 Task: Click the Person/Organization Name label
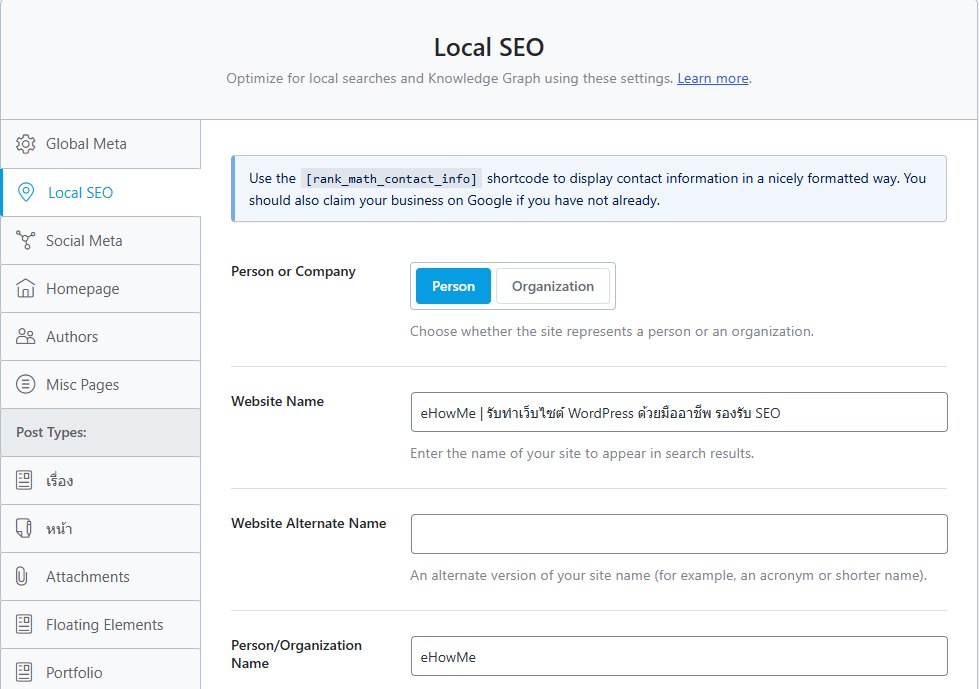[296, 654]
